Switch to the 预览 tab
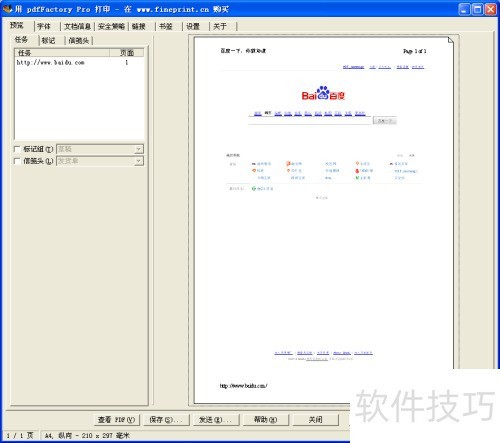 click(x=17, y=25)
